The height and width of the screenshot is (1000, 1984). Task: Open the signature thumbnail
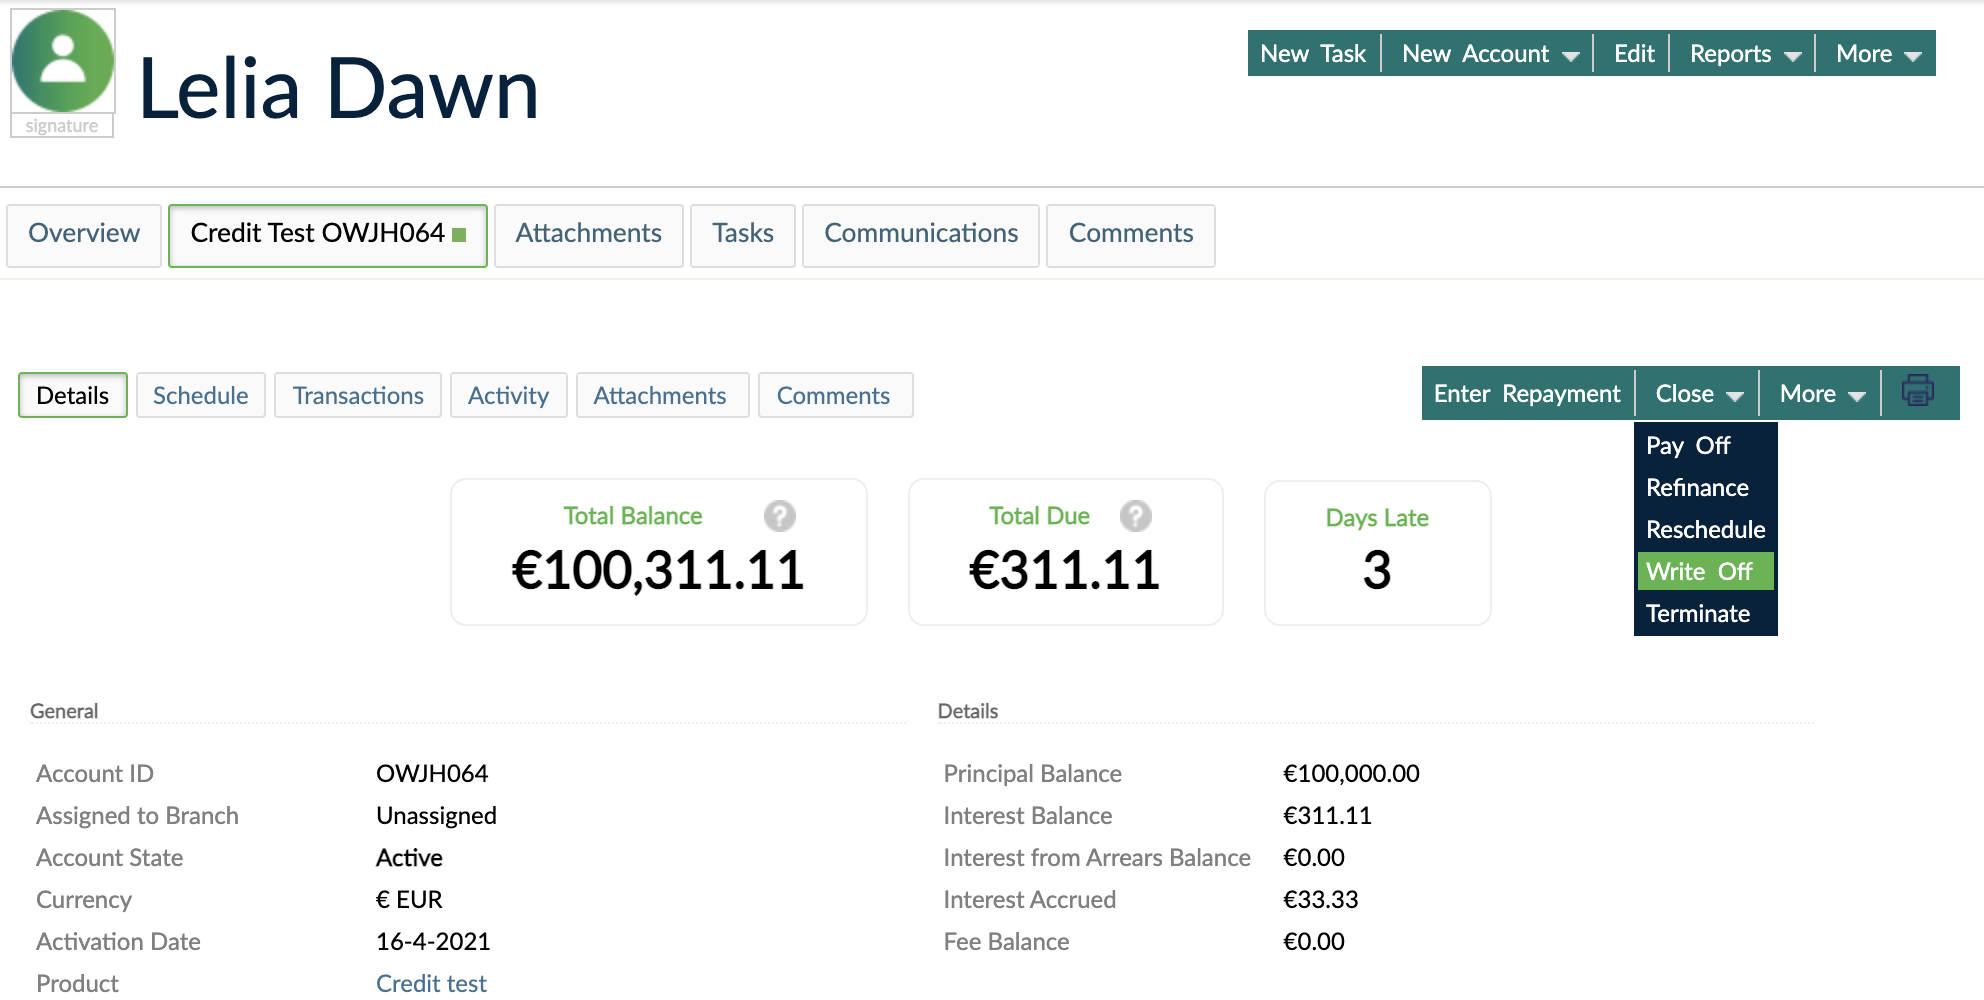click(x=62, y=125)
